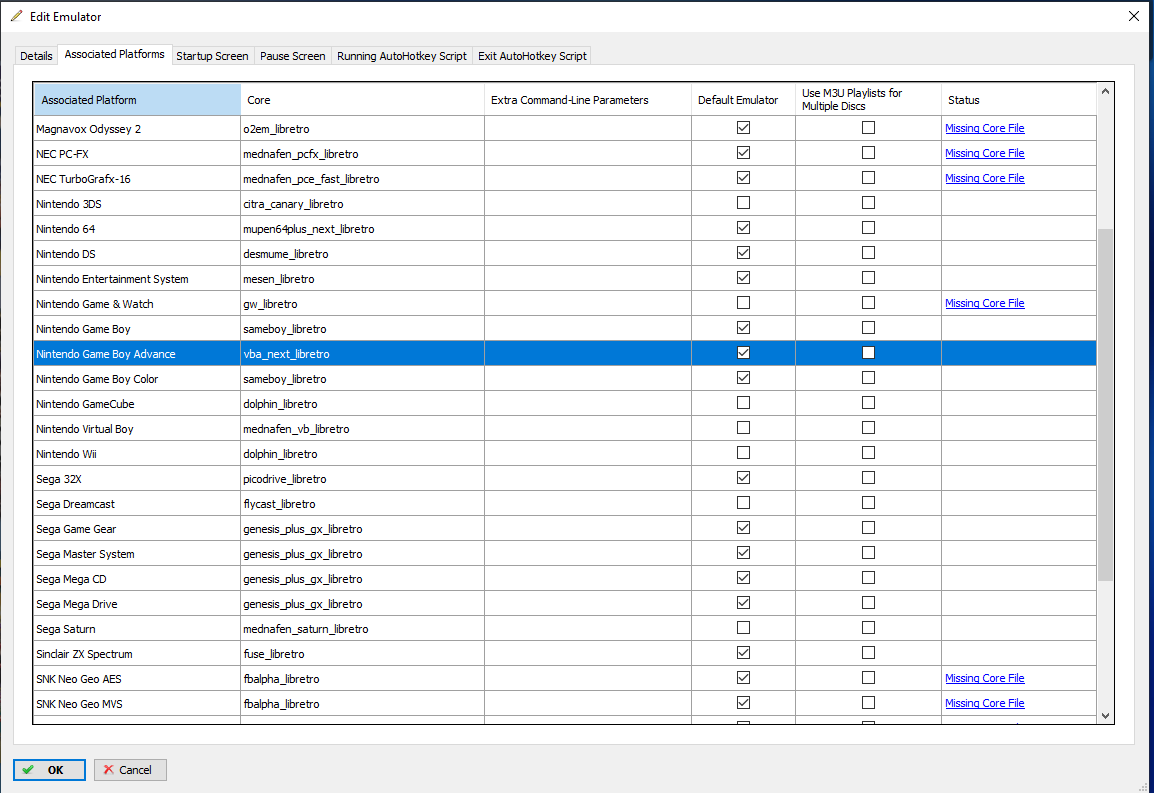Cancel the emulator edits
Image resolution: width=1154 pixels, height=793 pixels.
tap(130, 769)
